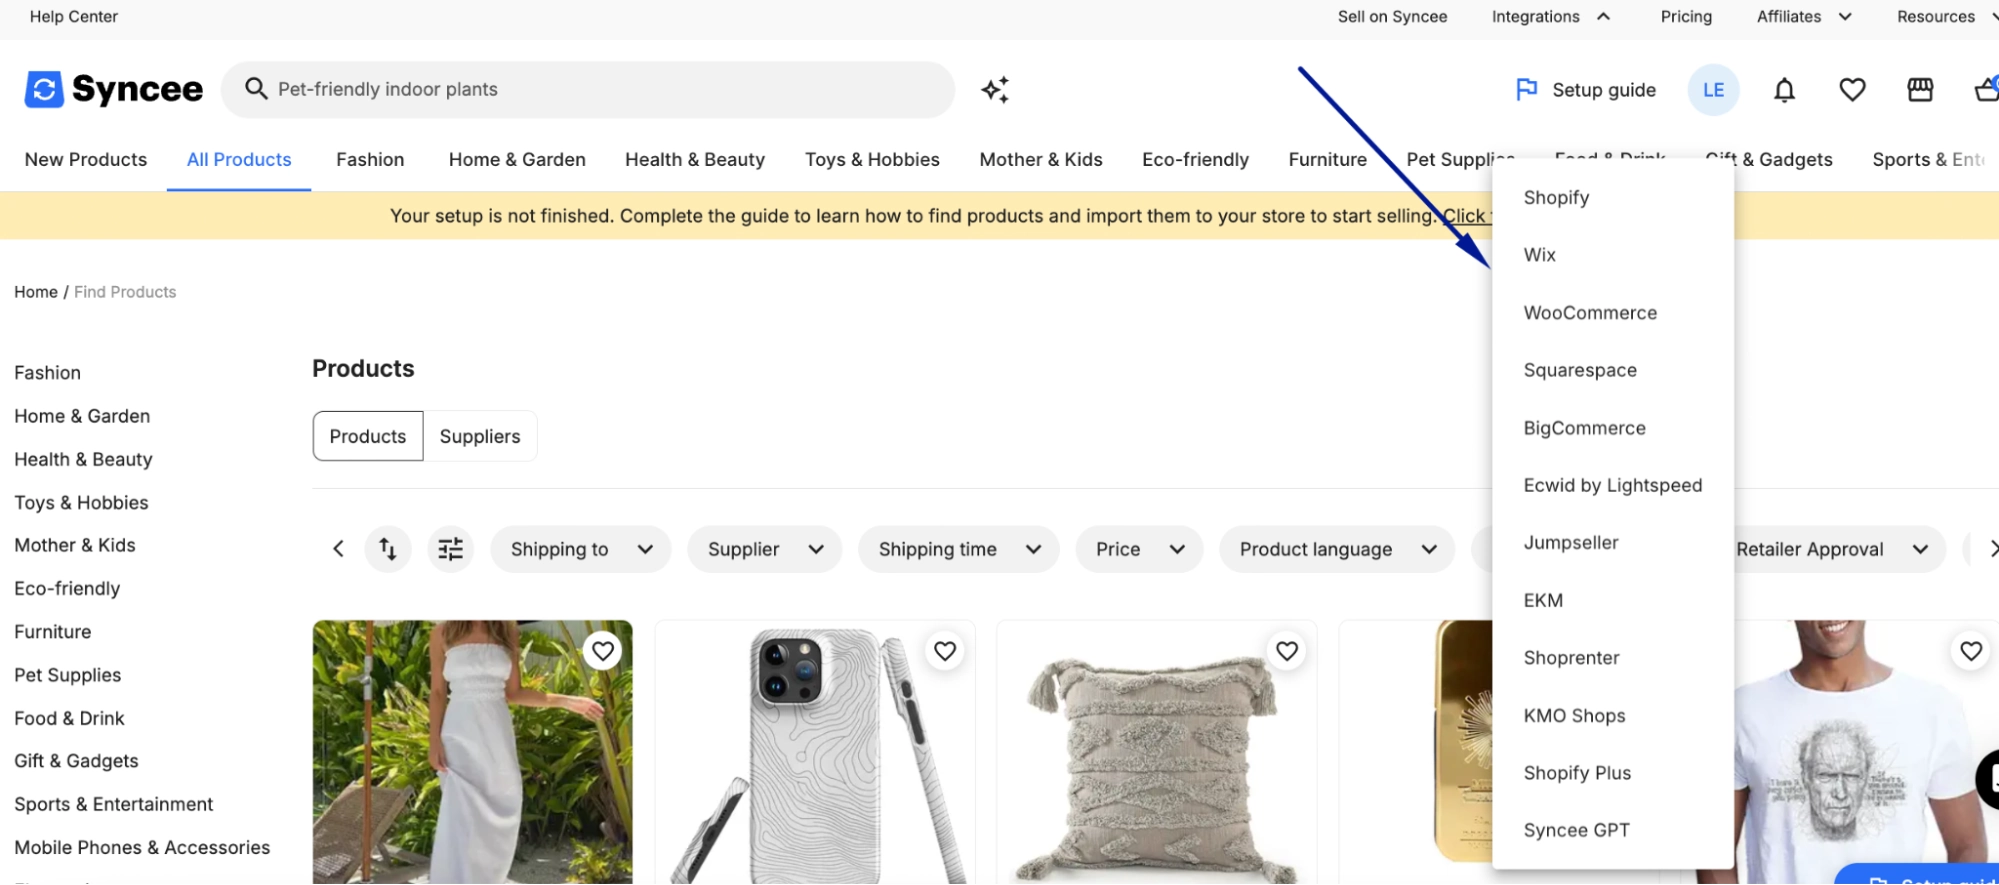Open the All Products category tab
The image size is (1999, 885).
click(239, 160)
